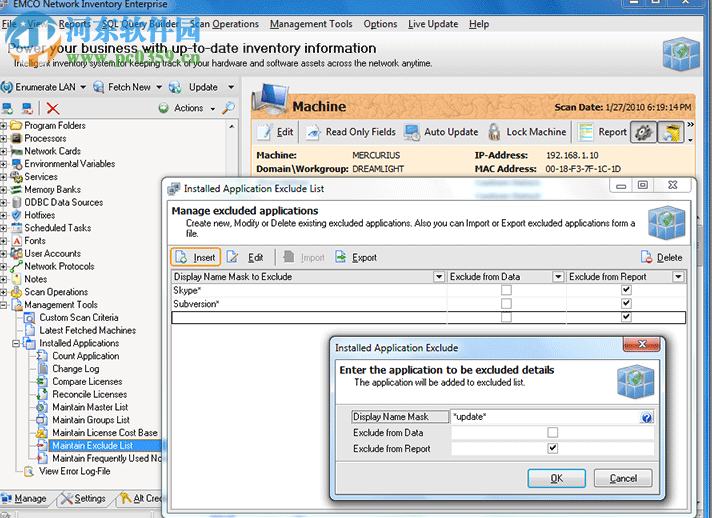712x518 pixels.
Task: Click the Fetch New icon
Action: click(99, 87)
